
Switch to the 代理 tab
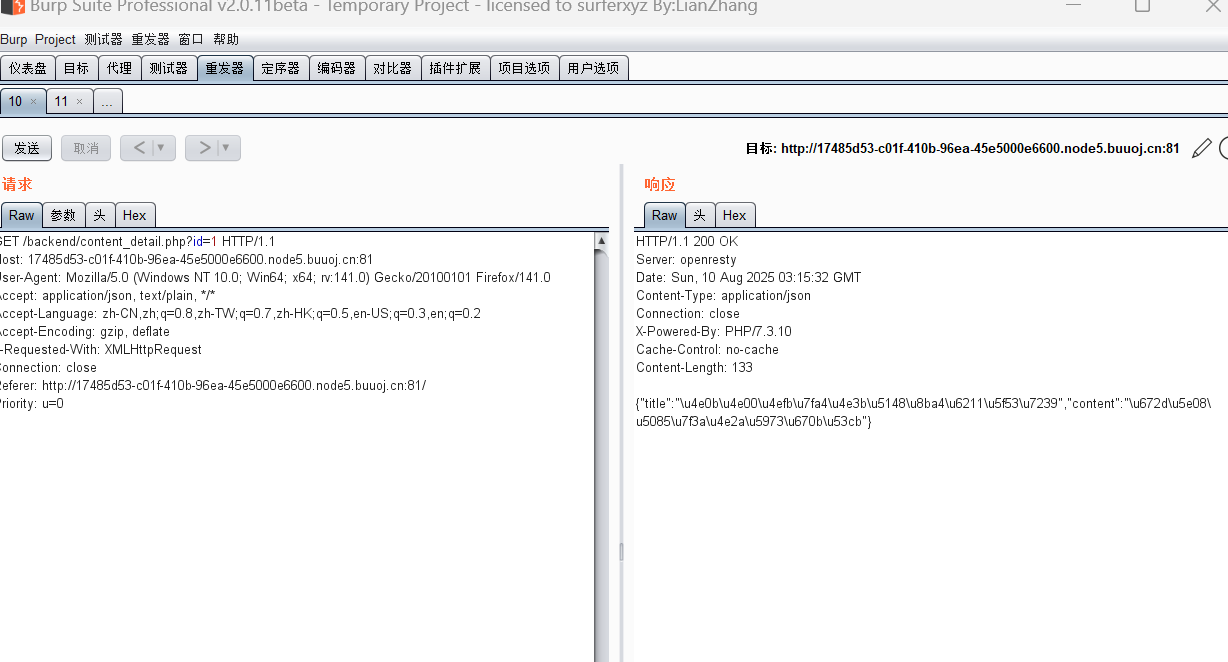point(119,68)
